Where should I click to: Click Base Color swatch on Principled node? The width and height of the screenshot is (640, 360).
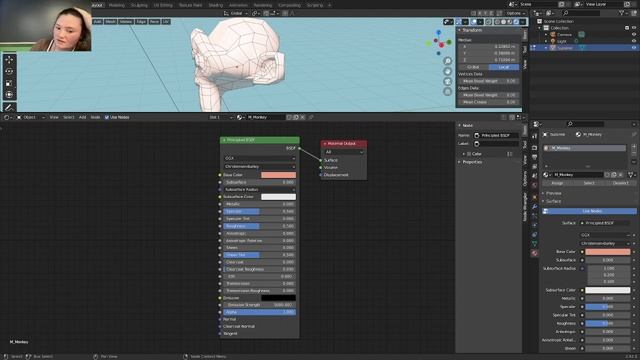[x=278, y=175]
